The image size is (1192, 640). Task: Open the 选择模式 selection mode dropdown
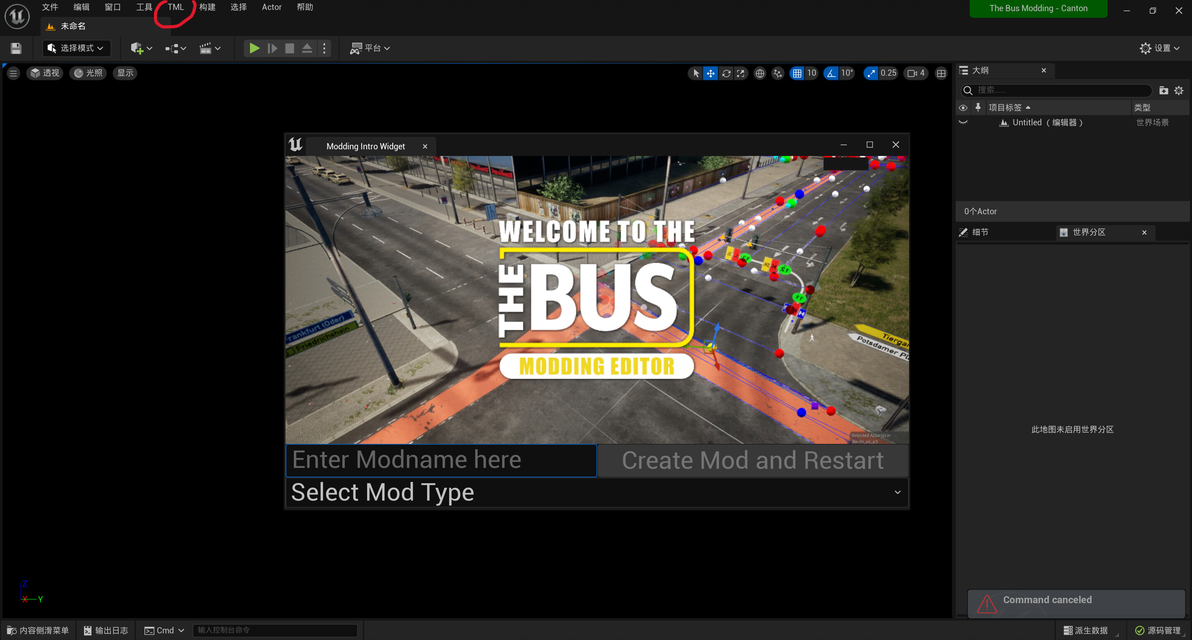[75, 48]
